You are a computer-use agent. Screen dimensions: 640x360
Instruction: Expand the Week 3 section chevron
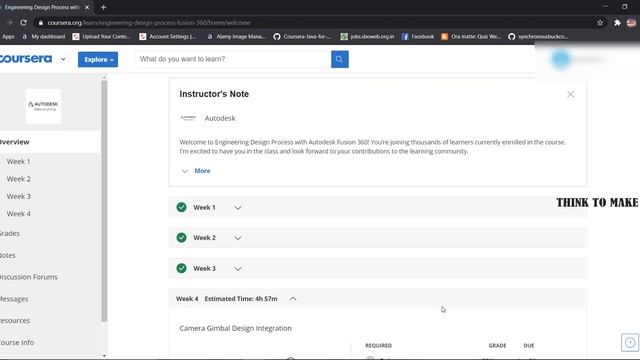point(238,269)
